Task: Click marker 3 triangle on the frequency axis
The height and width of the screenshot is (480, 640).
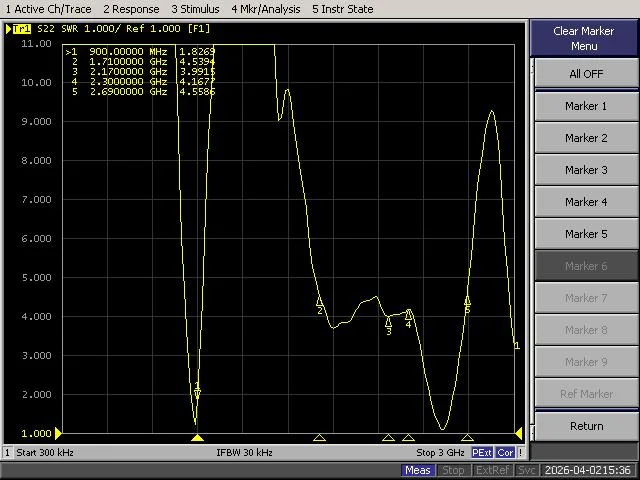Action: pyautogui.click(x=388, y=438)
